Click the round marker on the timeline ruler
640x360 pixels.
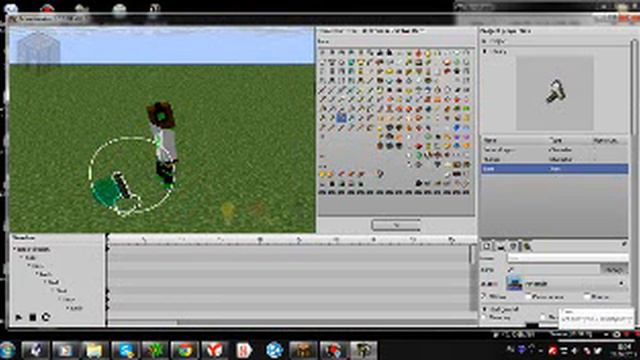[x=260, y=240]
